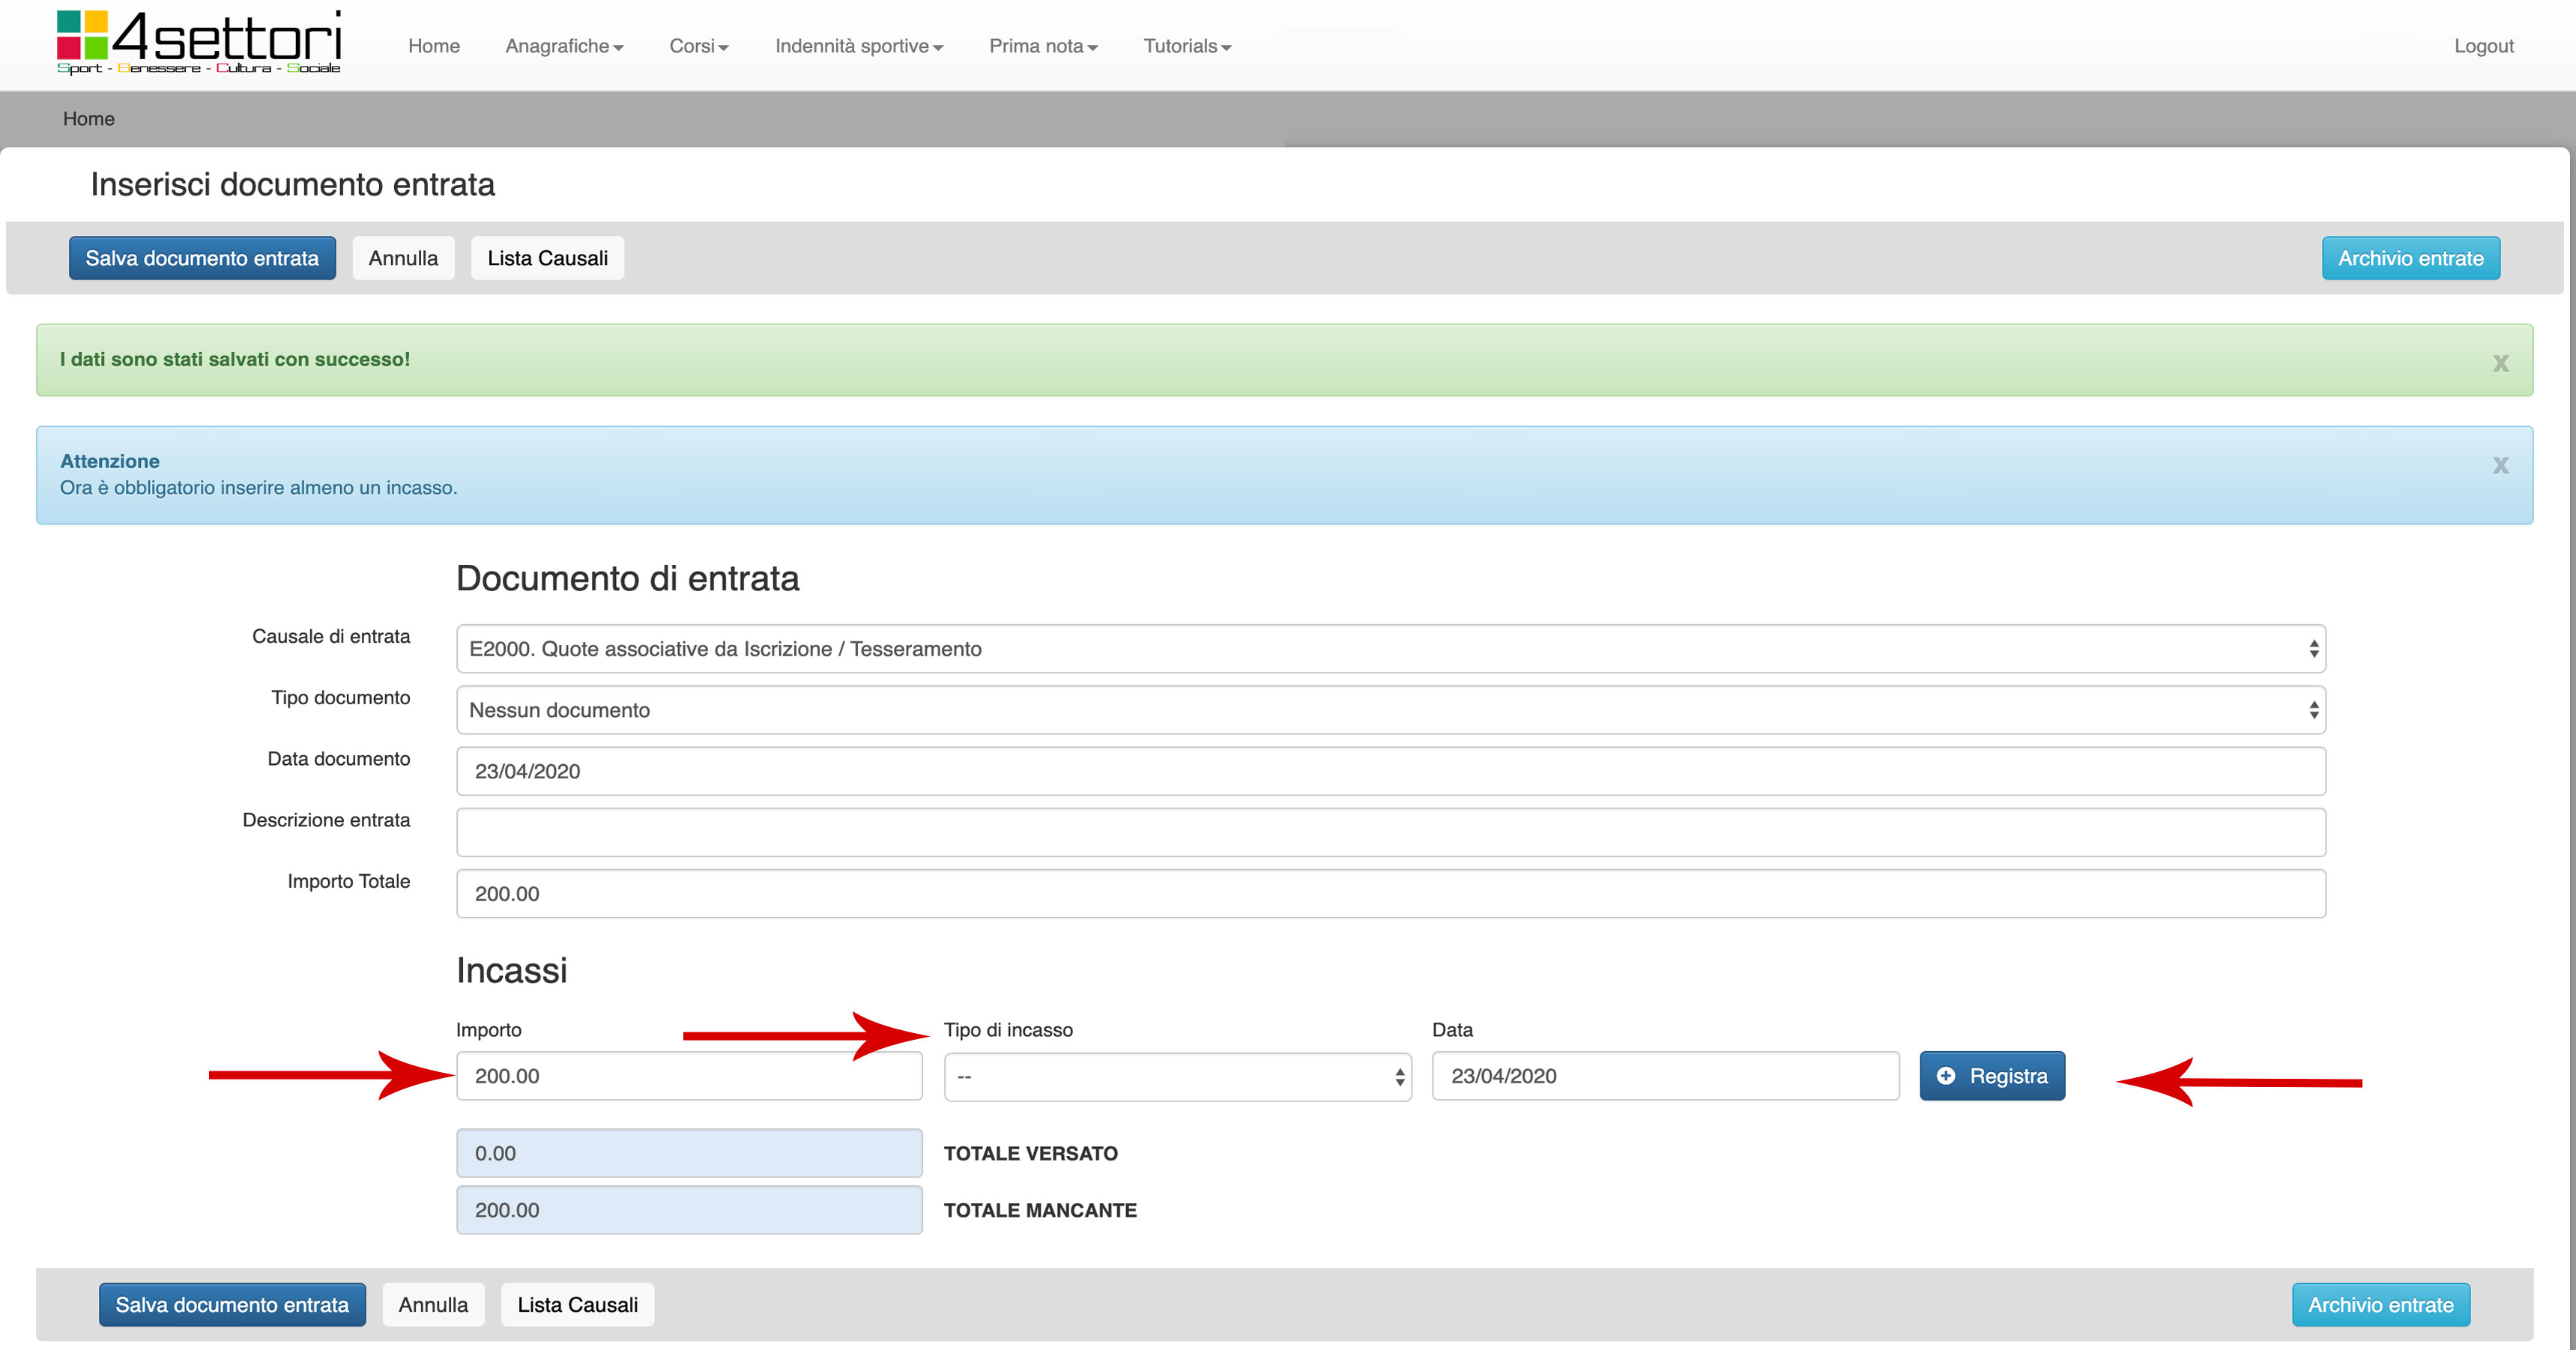Click the 4settori logo
This screenshot has height=1350, width=2576.
[198, 43]
